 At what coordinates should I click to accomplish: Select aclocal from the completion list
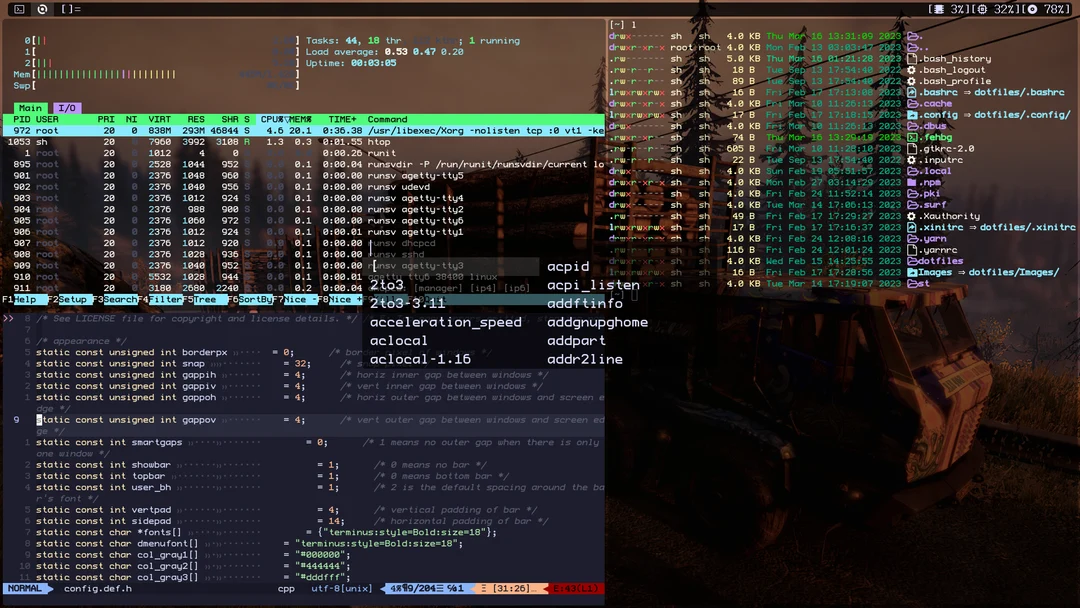400,340
